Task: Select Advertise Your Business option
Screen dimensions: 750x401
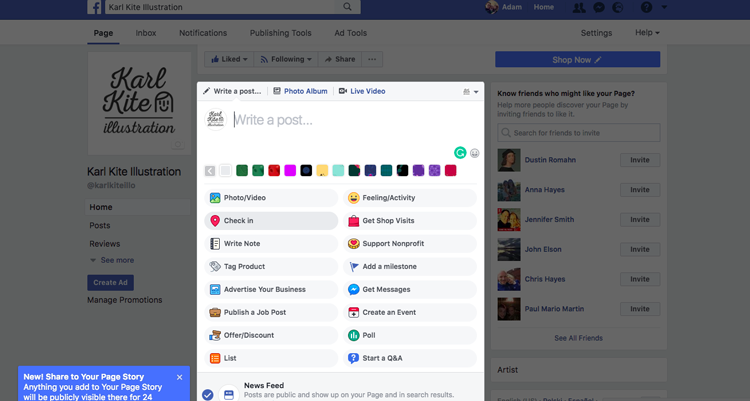Action: 271,290
